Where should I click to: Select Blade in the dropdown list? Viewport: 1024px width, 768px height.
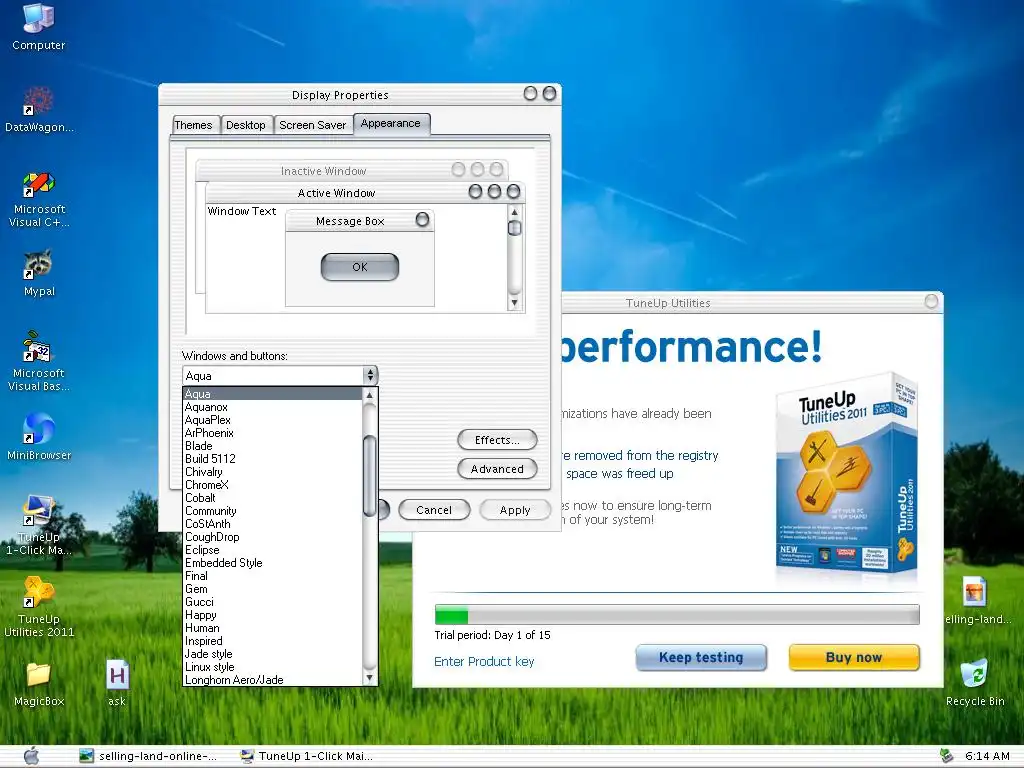pyautogui.click(x=272, y=446)
